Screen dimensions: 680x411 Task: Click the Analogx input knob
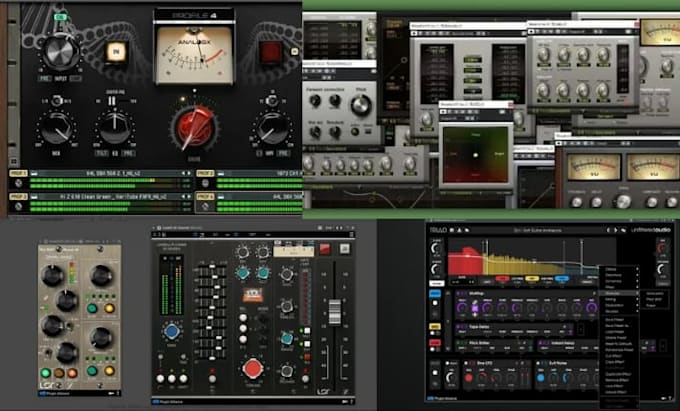pos(60,52)
